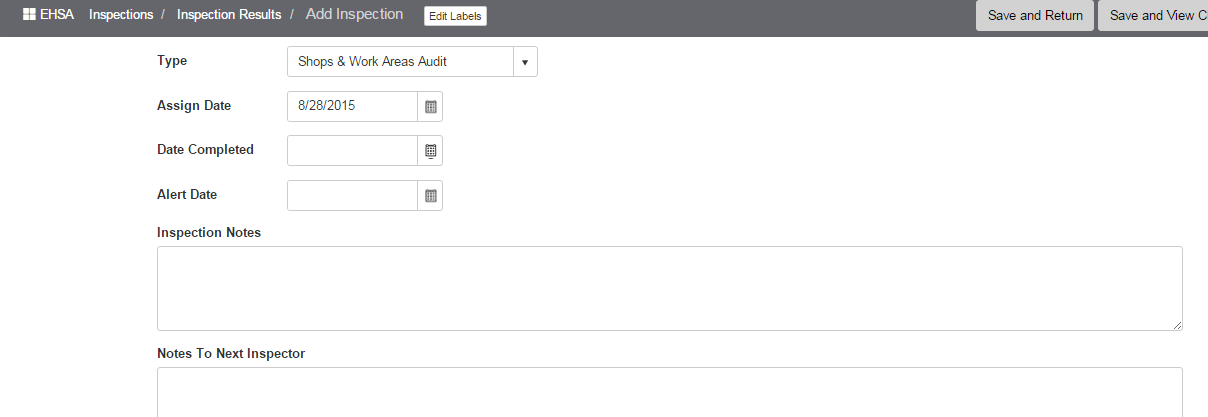Screen dimensions: 1208x417
Task: Select the Shops & Work Areas Audit combo box
Action: coord(412,62)
